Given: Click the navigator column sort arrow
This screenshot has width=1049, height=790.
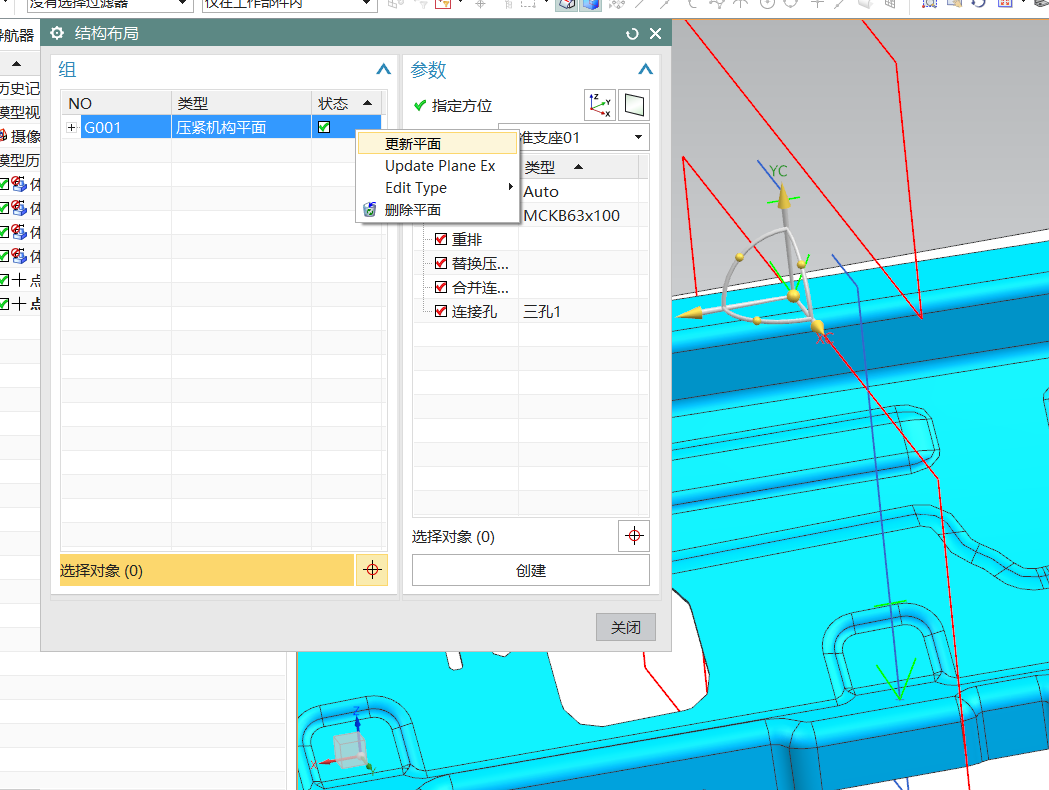Looking at the screenshot, I should tap(17, 64).
